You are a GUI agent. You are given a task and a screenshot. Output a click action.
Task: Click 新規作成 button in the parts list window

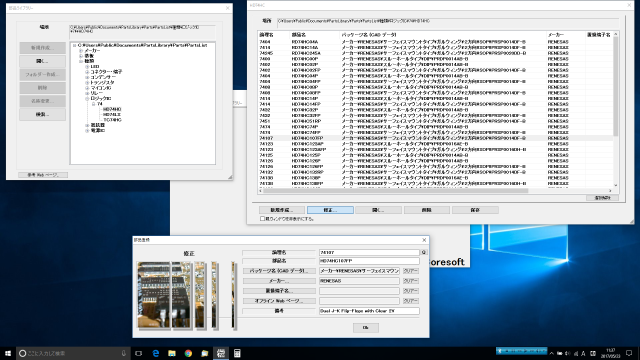click(282, 210)
